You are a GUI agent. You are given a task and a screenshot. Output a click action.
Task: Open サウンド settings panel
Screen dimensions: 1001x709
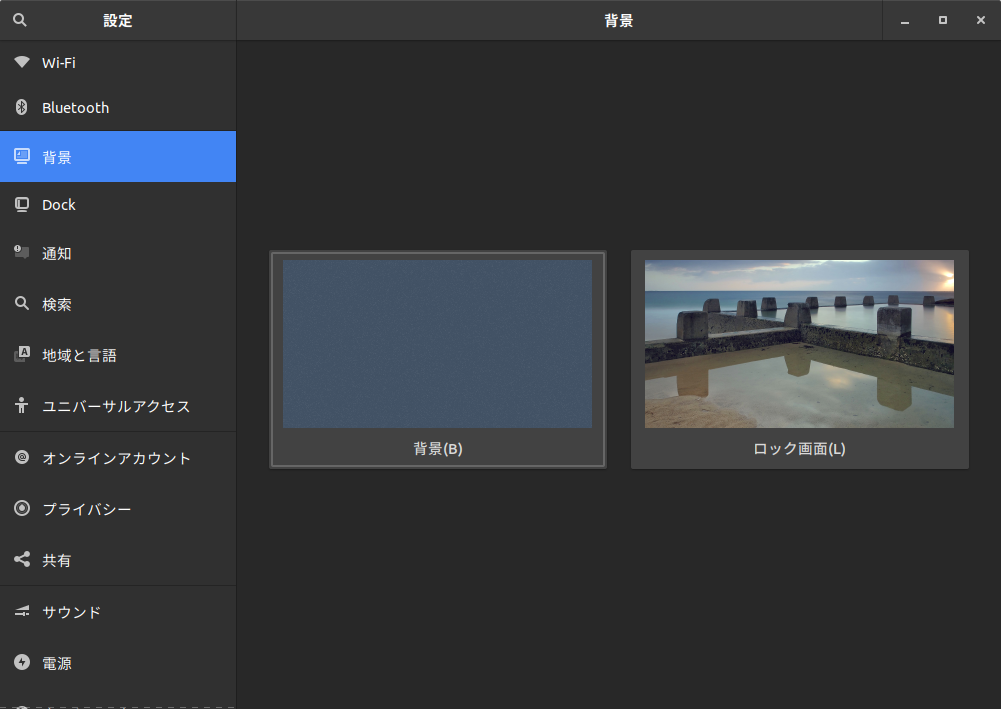point(118,612)
